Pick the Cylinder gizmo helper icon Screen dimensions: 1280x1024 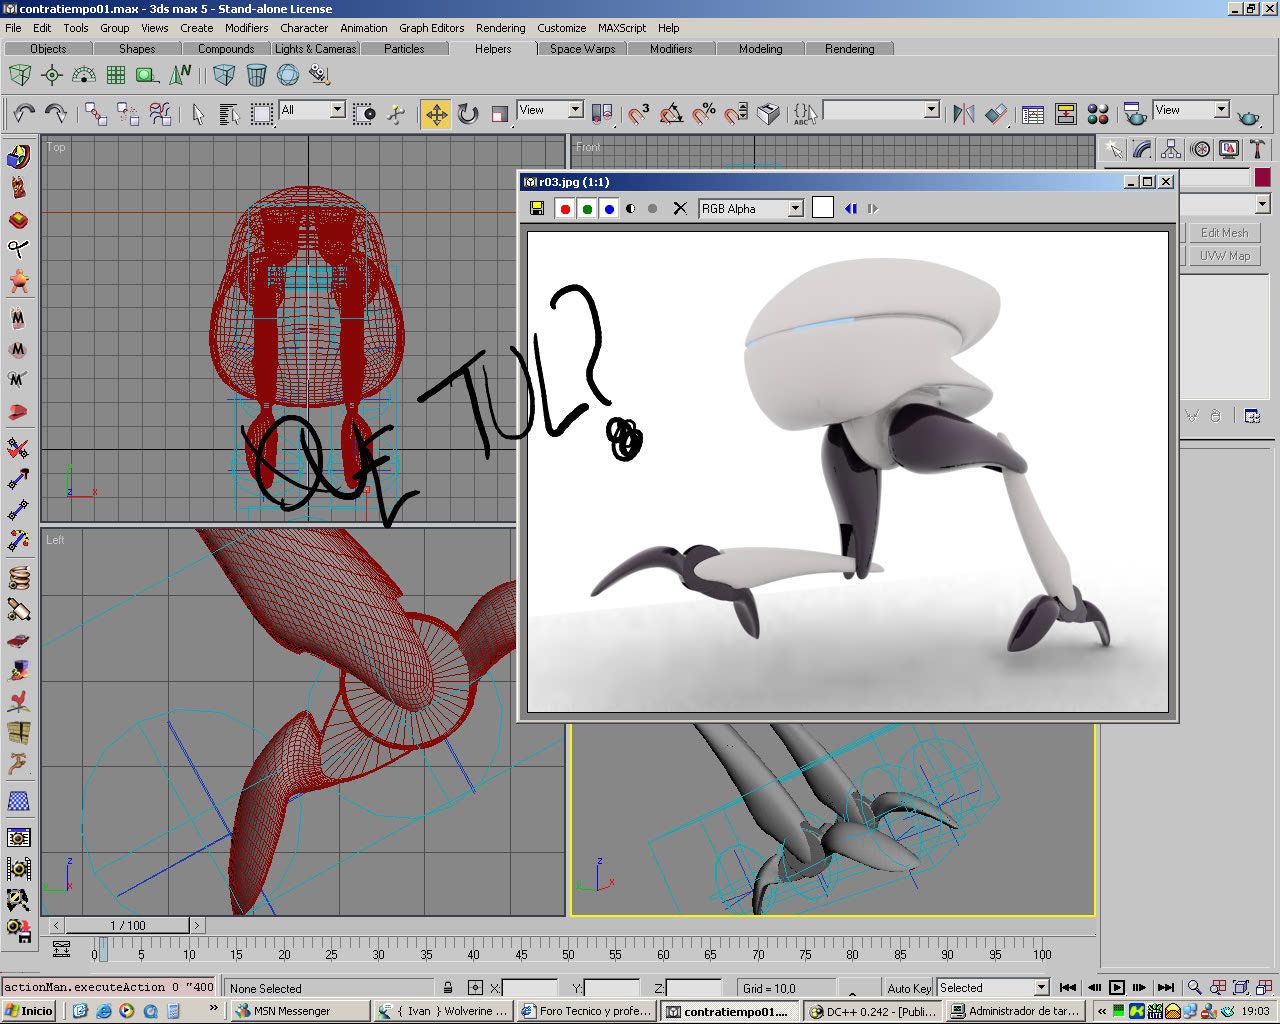pos(256,75)
